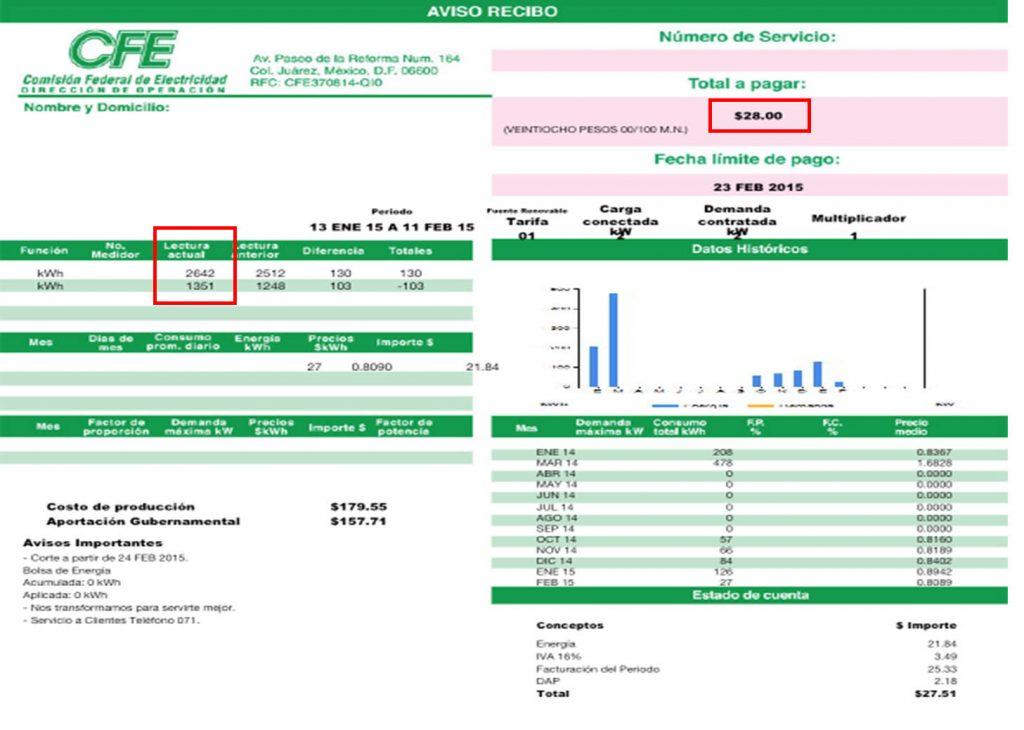This screenshot has width=1024, height=730.
Task: Click the 'Aportación Gubernamental' label
Action: 143,522
